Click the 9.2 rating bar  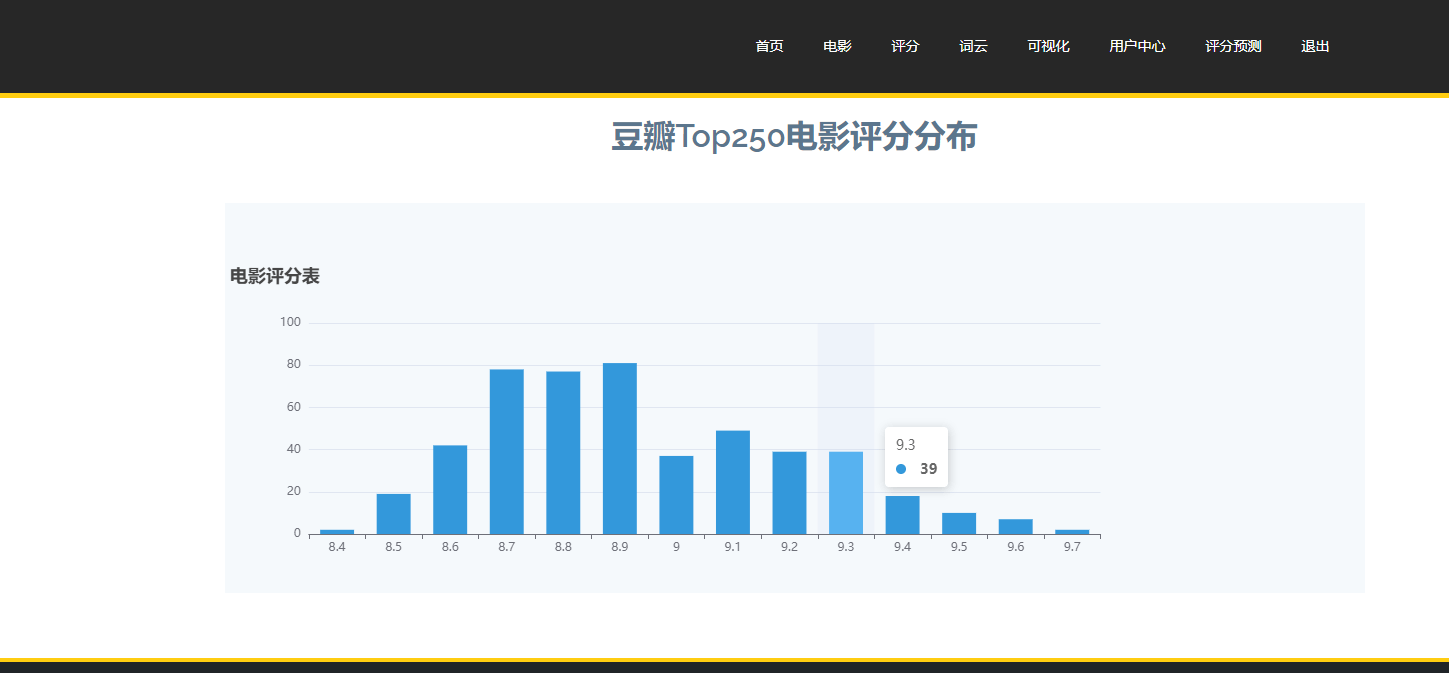(789, 493)
